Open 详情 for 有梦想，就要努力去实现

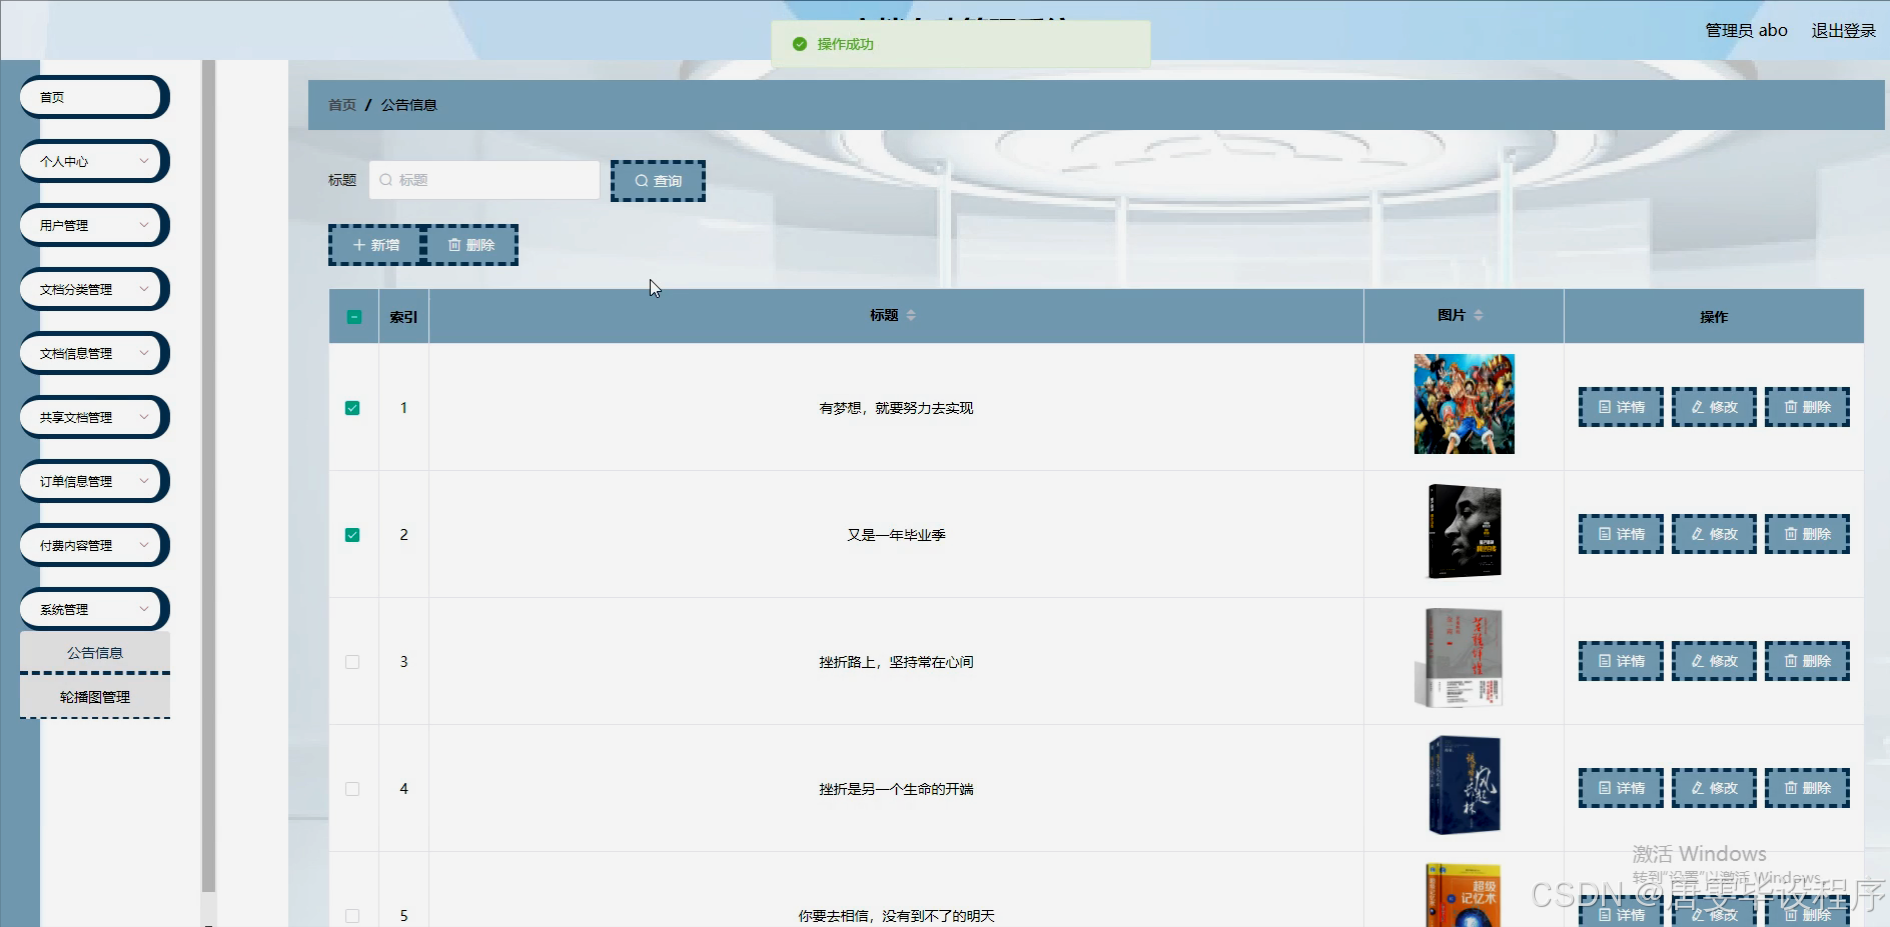coord(1621,407)
